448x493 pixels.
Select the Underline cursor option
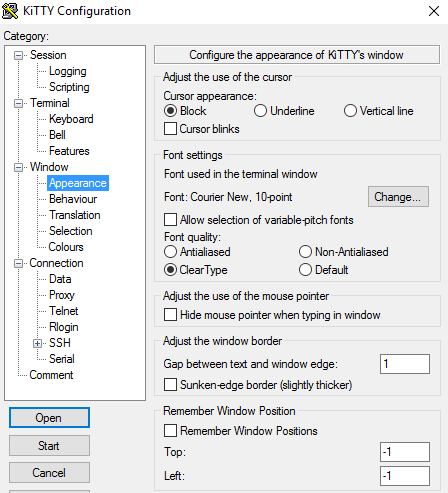[284, 111]
